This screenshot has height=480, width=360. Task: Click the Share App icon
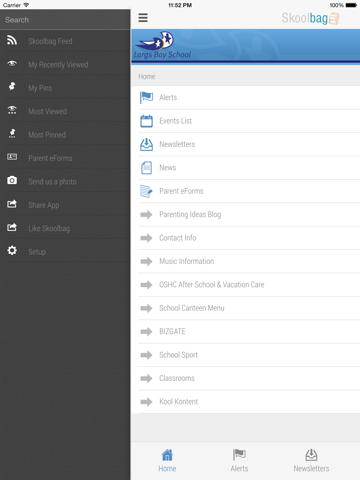tap(12, 204)
